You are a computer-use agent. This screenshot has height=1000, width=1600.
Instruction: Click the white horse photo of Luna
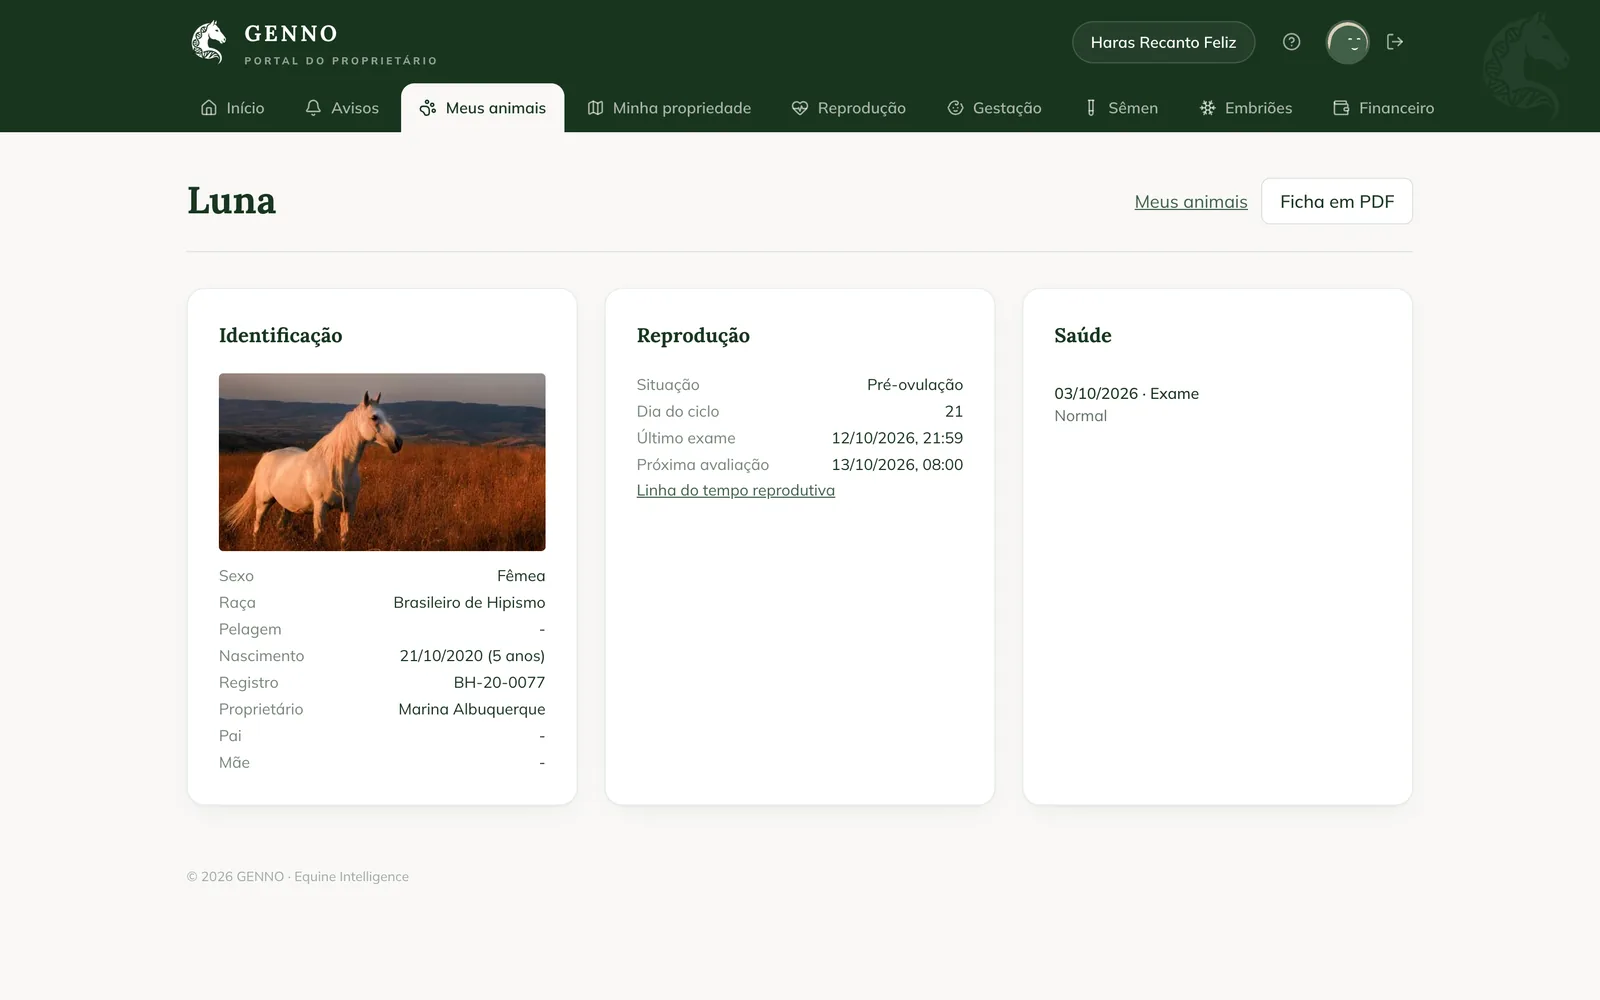[x=382, y=462]
